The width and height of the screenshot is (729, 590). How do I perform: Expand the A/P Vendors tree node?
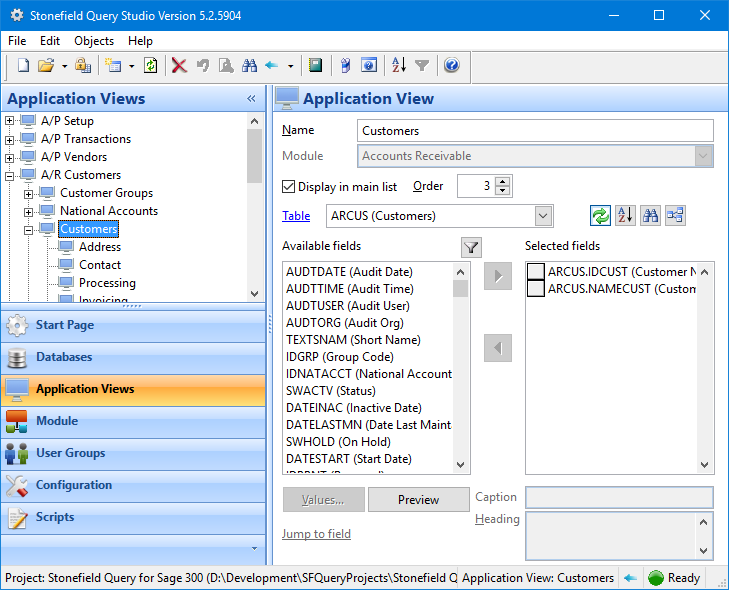(11, 157)
